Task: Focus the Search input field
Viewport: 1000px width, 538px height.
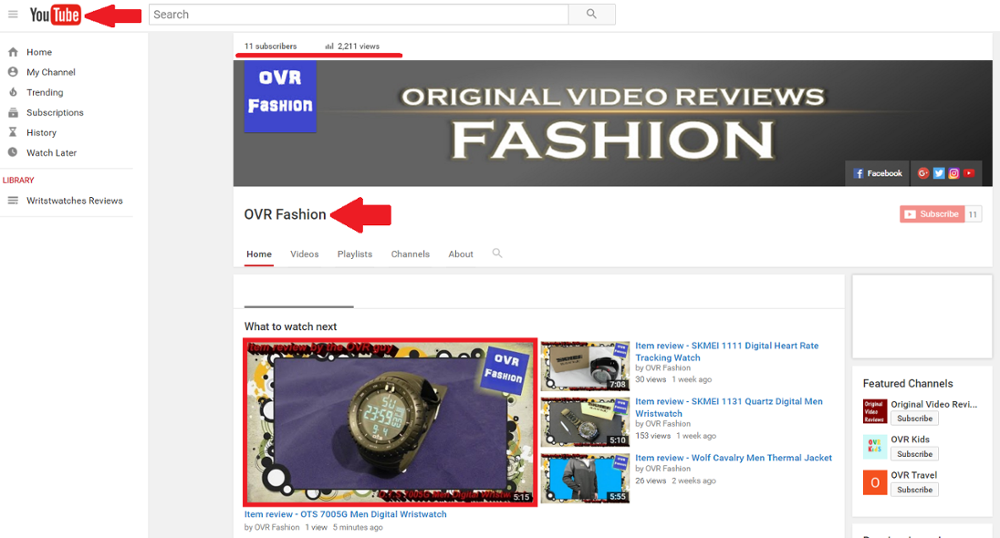Action: coord(358,14)
